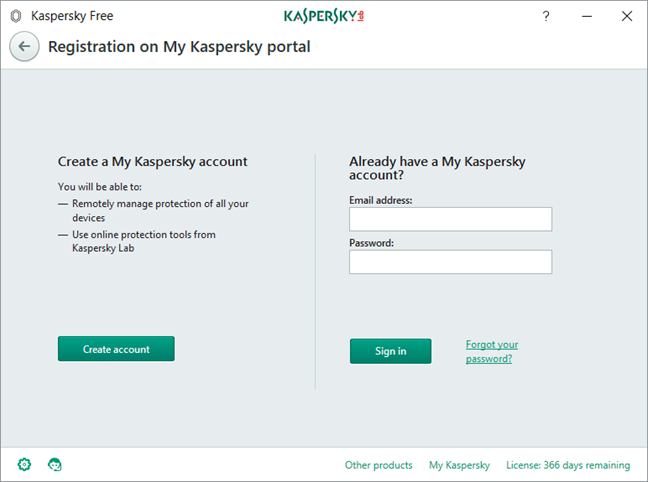Click the "Email address:" field label

[380, 200]
